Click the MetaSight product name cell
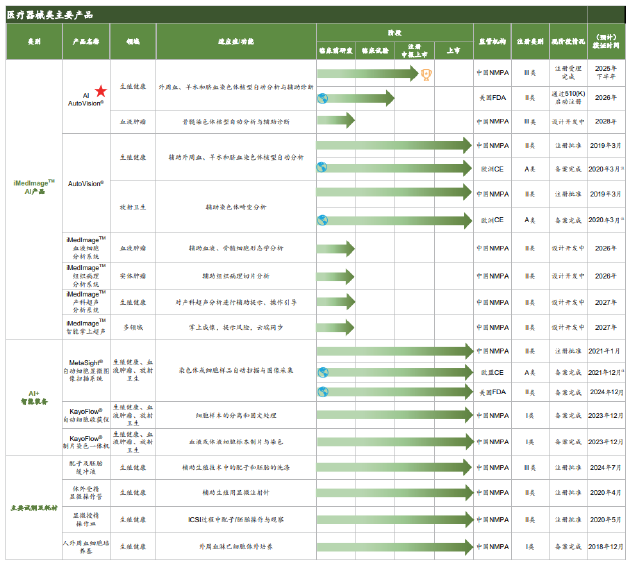 pyautogui.click(x=86, y=371)
